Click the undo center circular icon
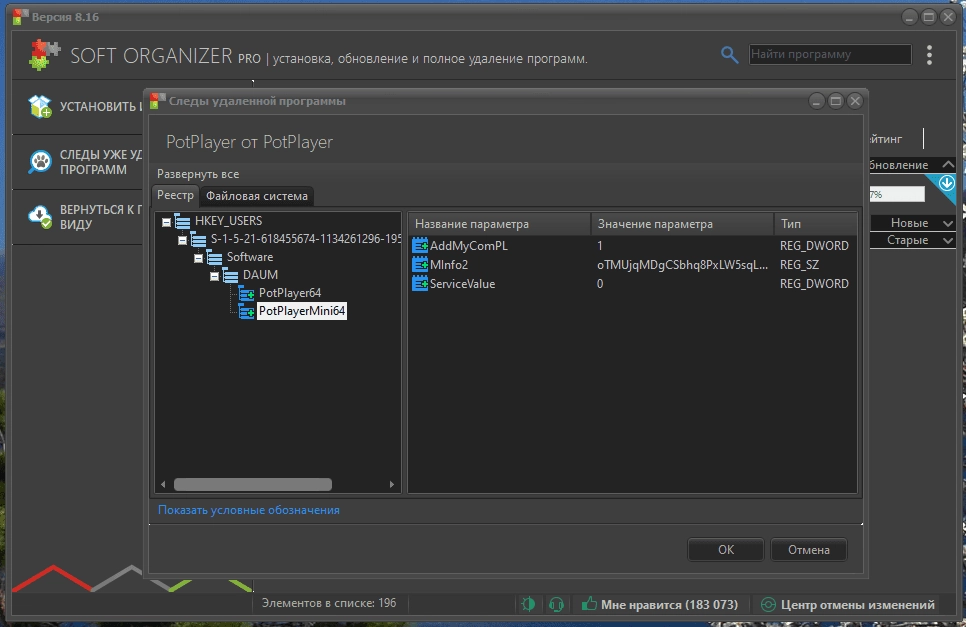966x627 pixels. (768, 605)
